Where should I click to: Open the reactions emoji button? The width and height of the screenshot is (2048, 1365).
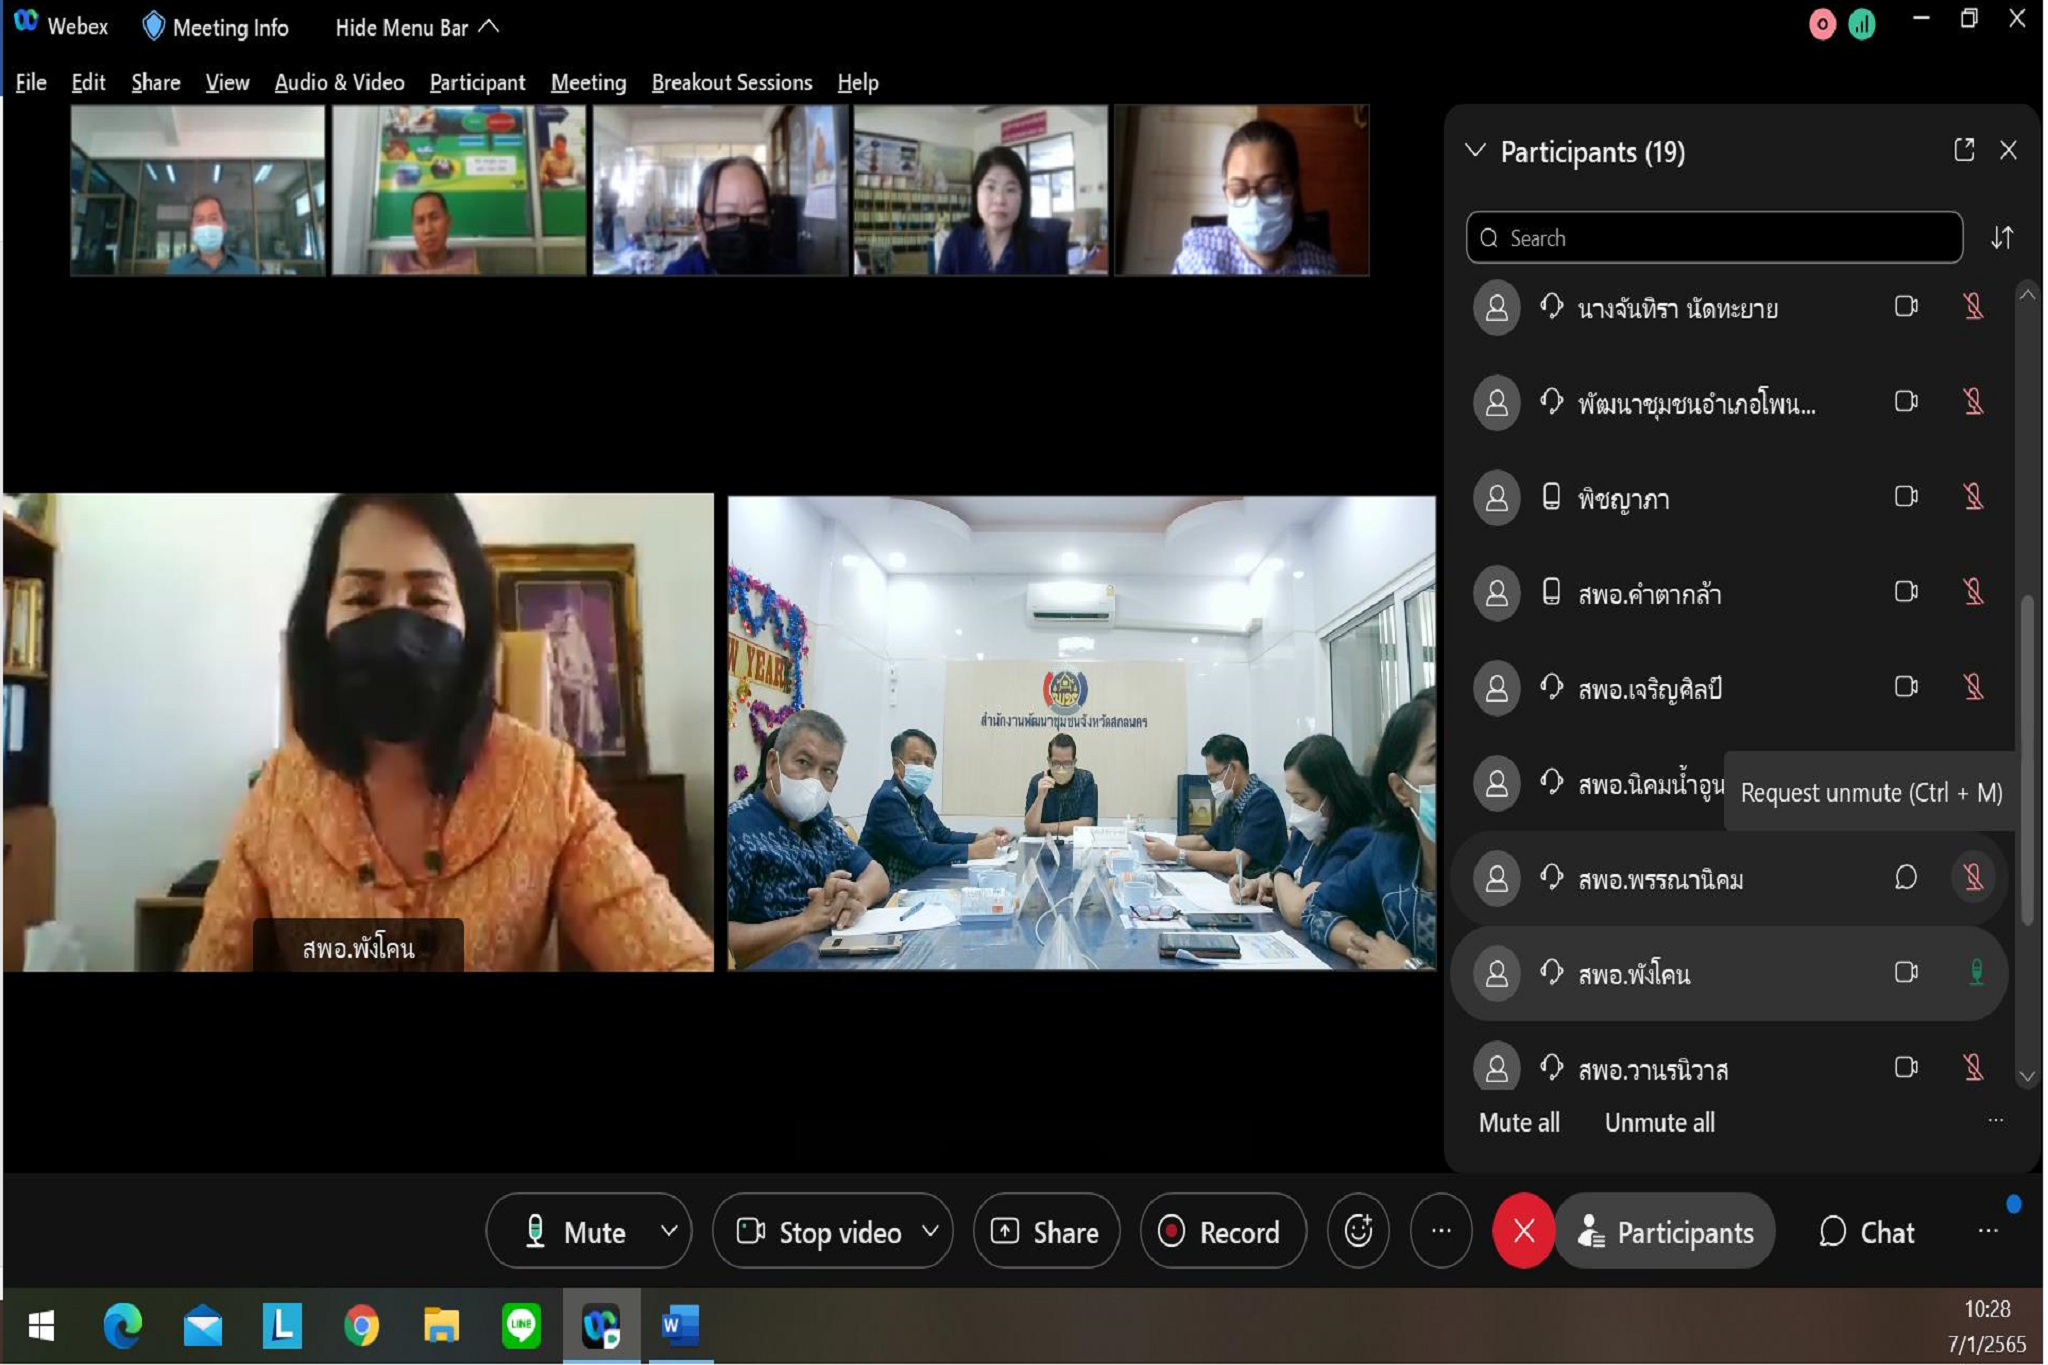pos(1357,1231)
